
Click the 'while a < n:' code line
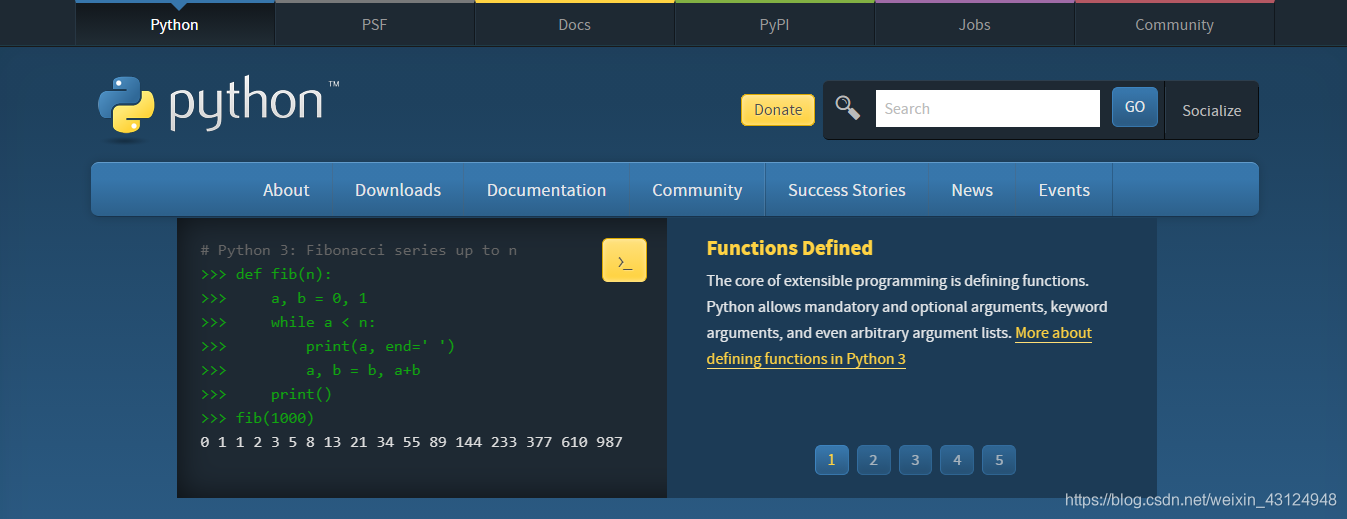[288, 322]
